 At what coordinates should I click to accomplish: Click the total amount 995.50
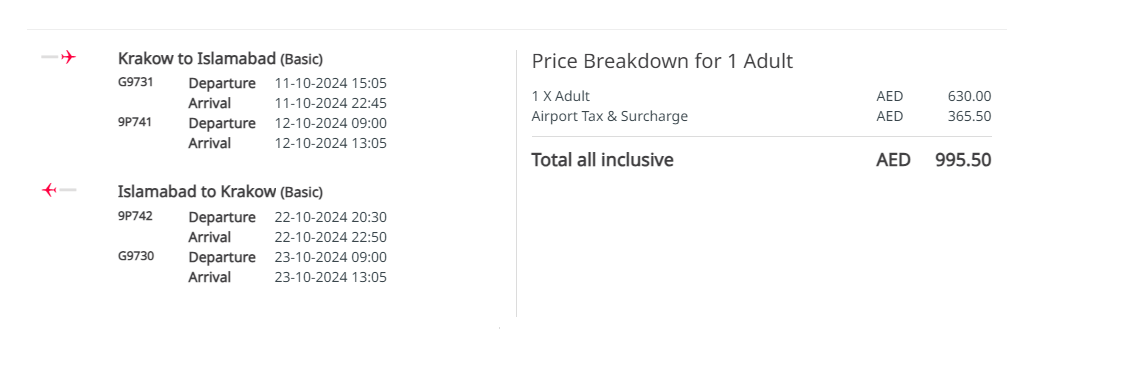963,160
